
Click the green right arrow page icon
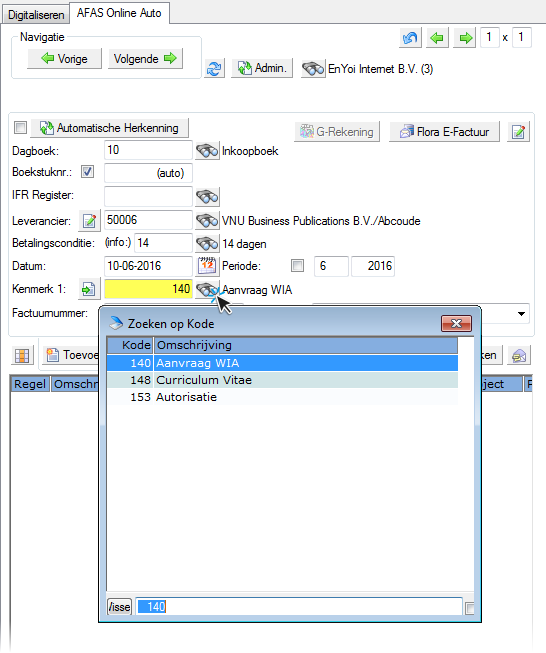click(x=465, y=38)
